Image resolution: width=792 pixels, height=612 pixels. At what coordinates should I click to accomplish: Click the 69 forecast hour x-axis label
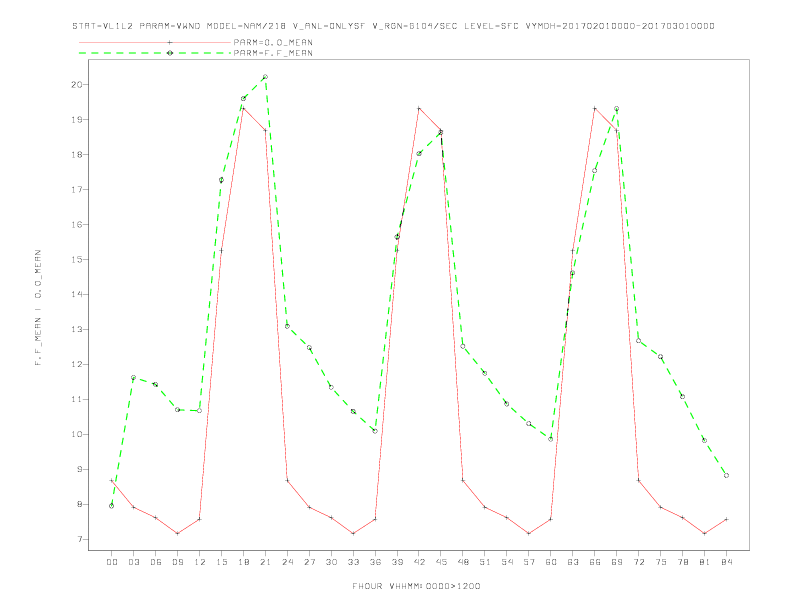pos(617,562)
